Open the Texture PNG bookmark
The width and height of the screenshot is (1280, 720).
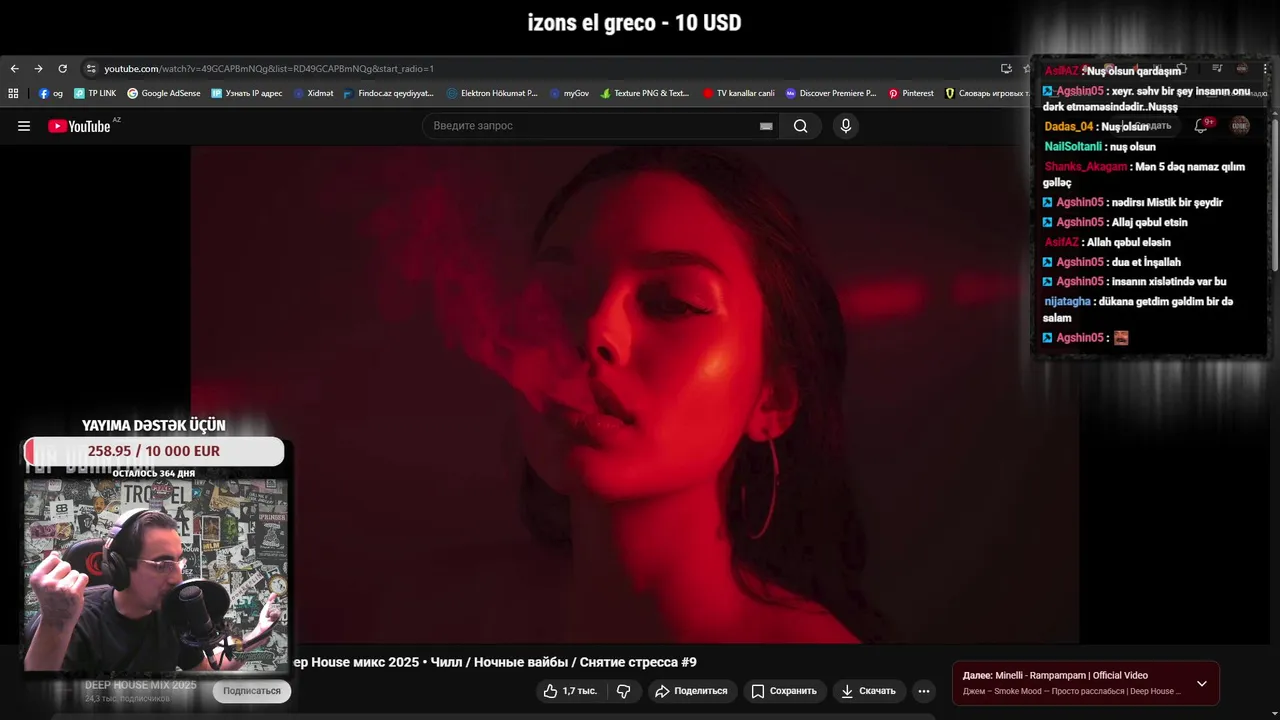tap(645, 93)
